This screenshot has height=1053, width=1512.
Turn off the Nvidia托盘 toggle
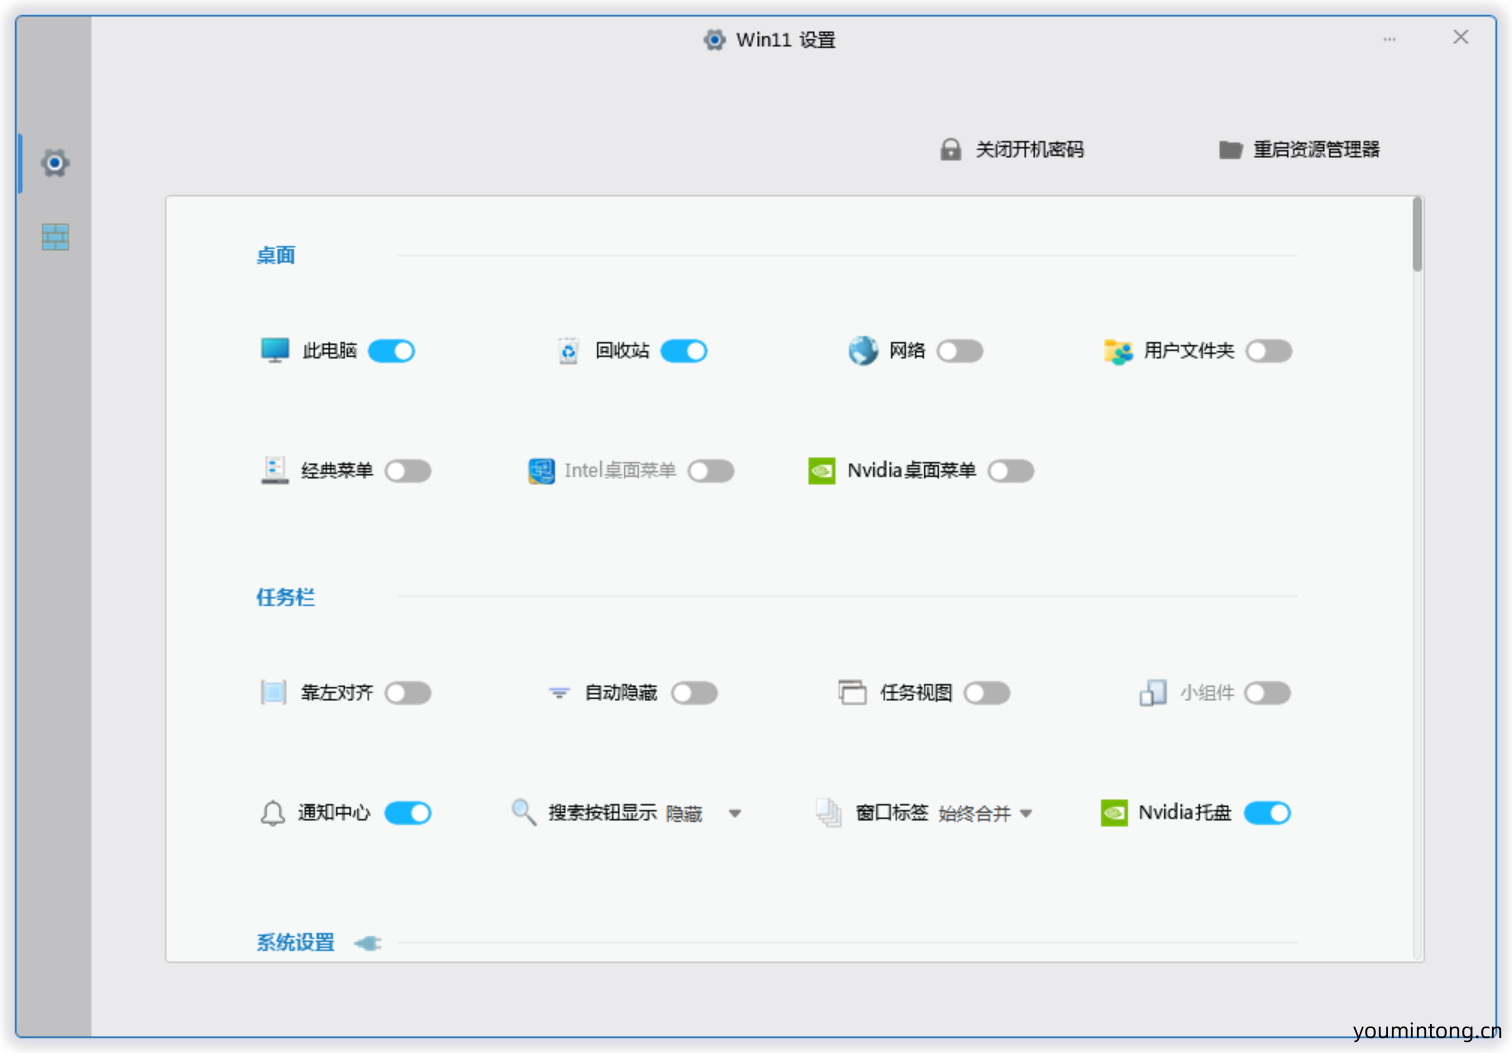[x=1268, y=813]
